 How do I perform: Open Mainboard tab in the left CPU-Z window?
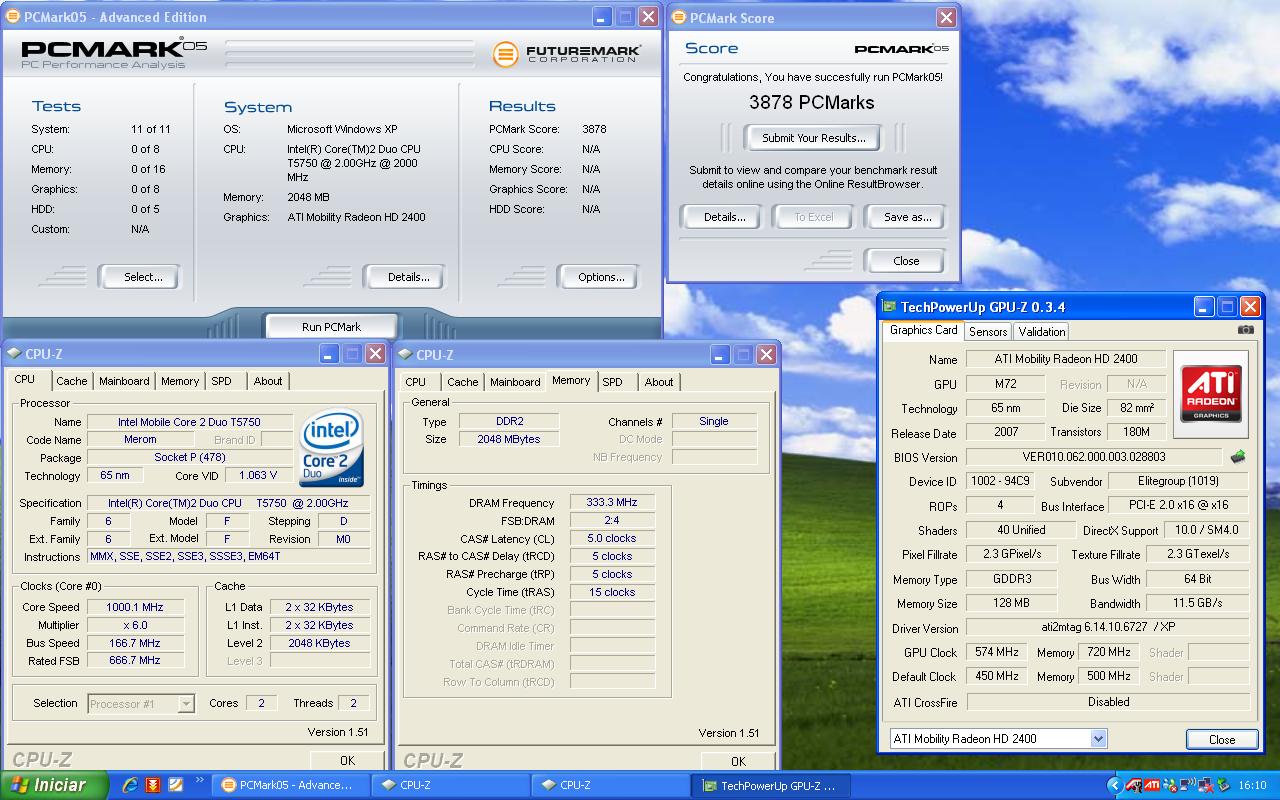point(124,381)
